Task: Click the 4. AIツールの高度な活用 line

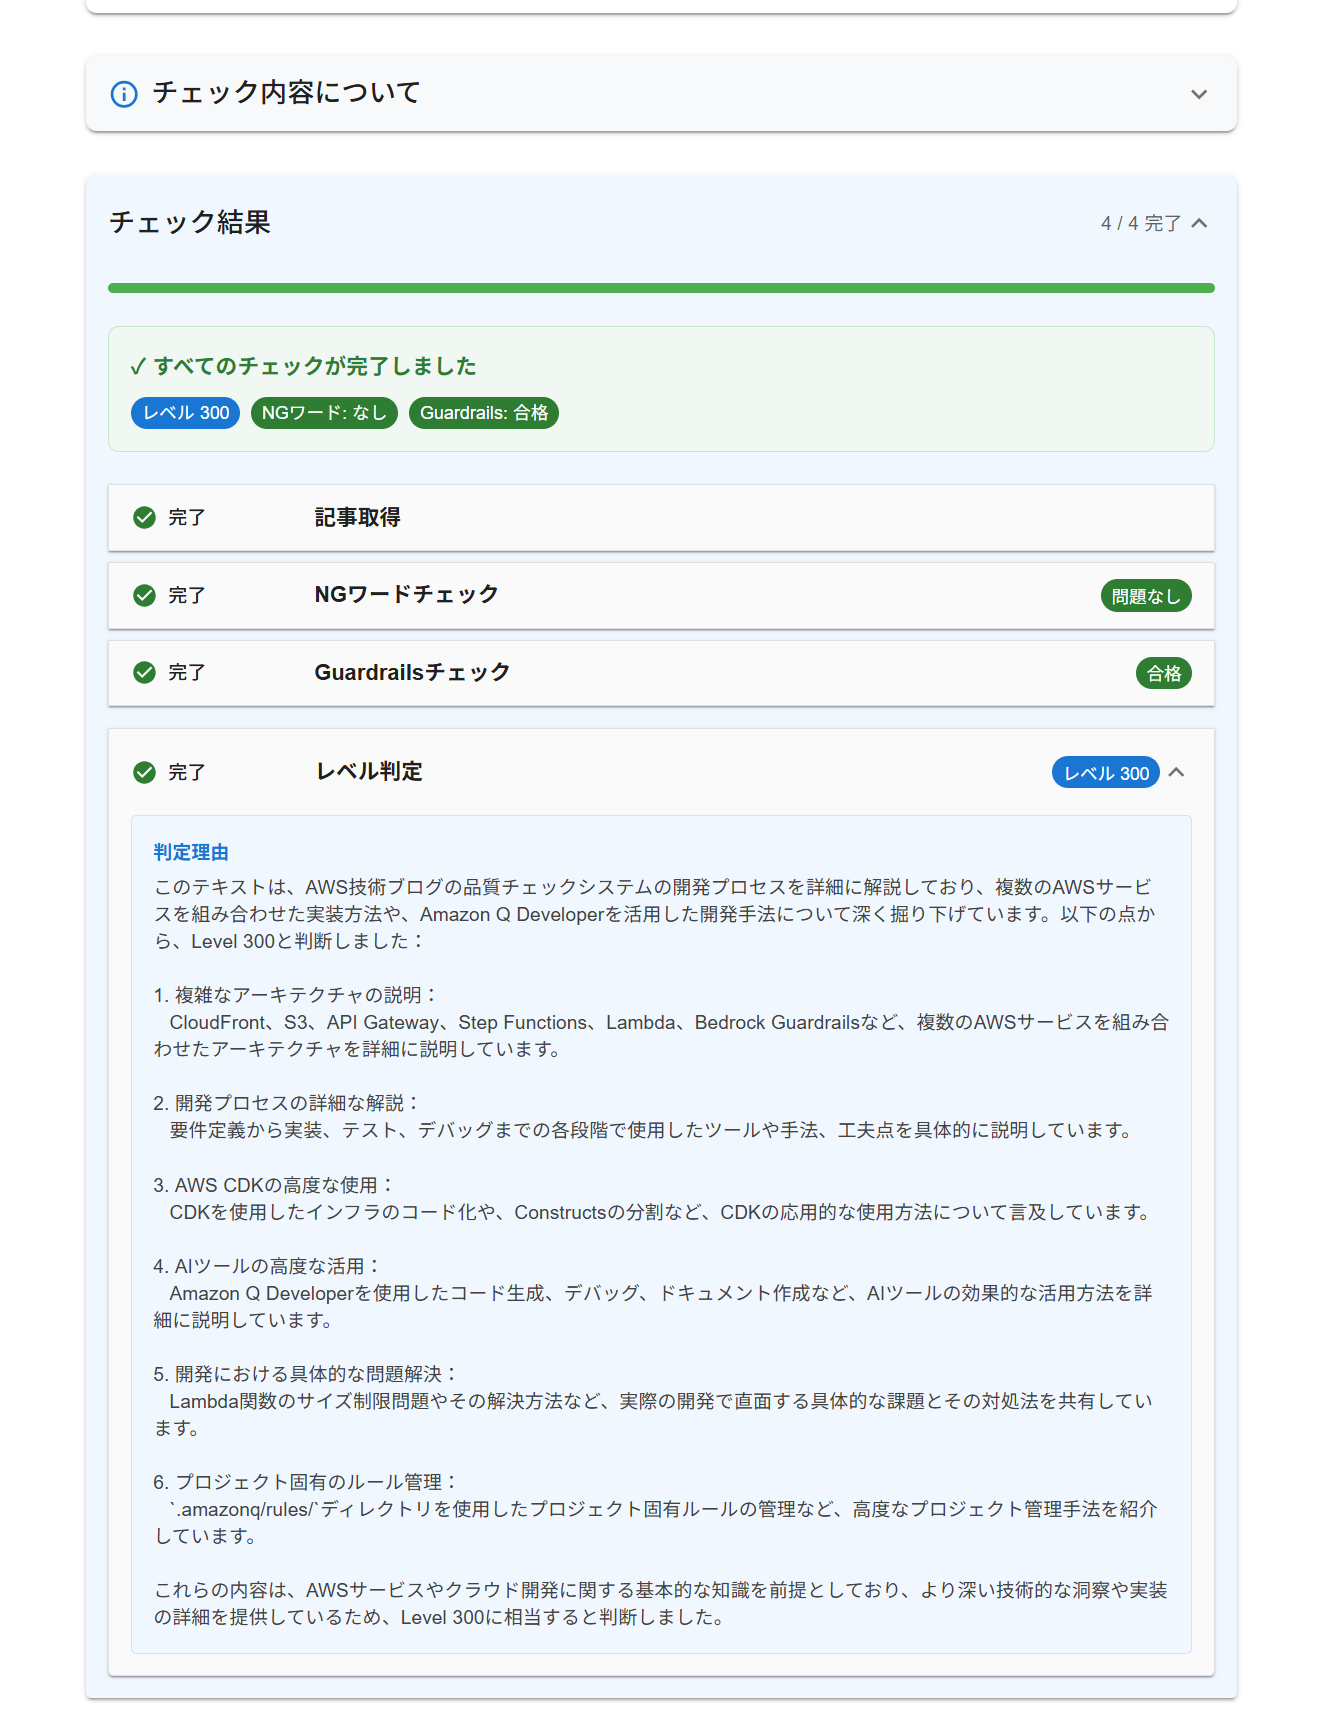Action: tap(267, 1266)
